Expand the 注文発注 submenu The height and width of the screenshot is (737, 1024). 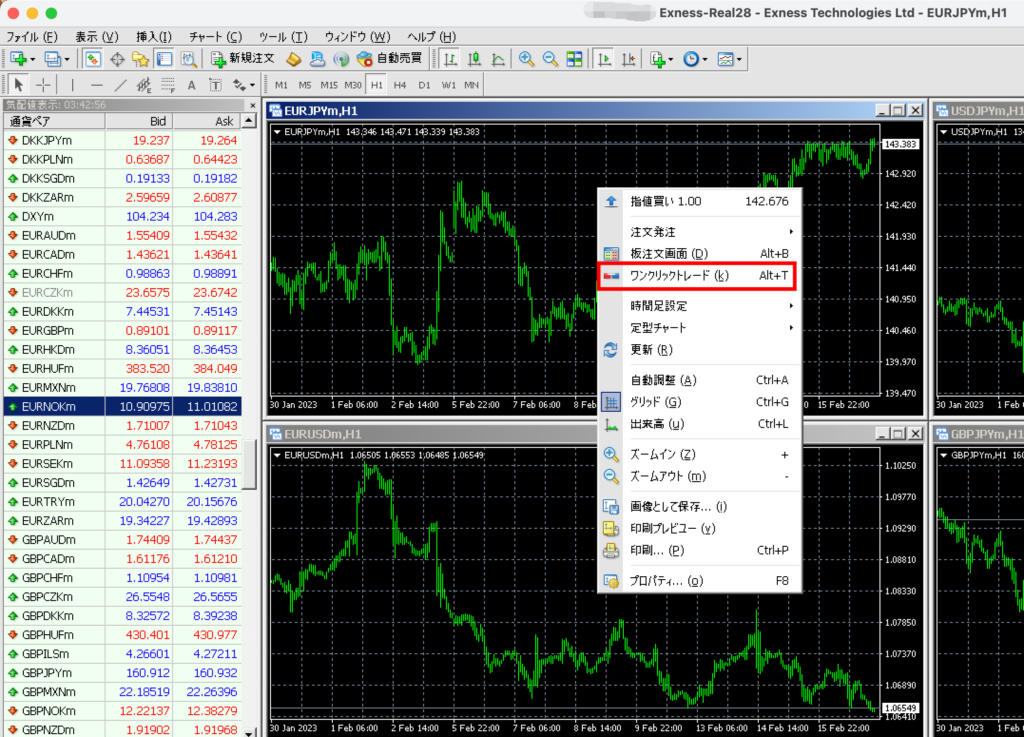pyautogui.click(x=699, y=232)
